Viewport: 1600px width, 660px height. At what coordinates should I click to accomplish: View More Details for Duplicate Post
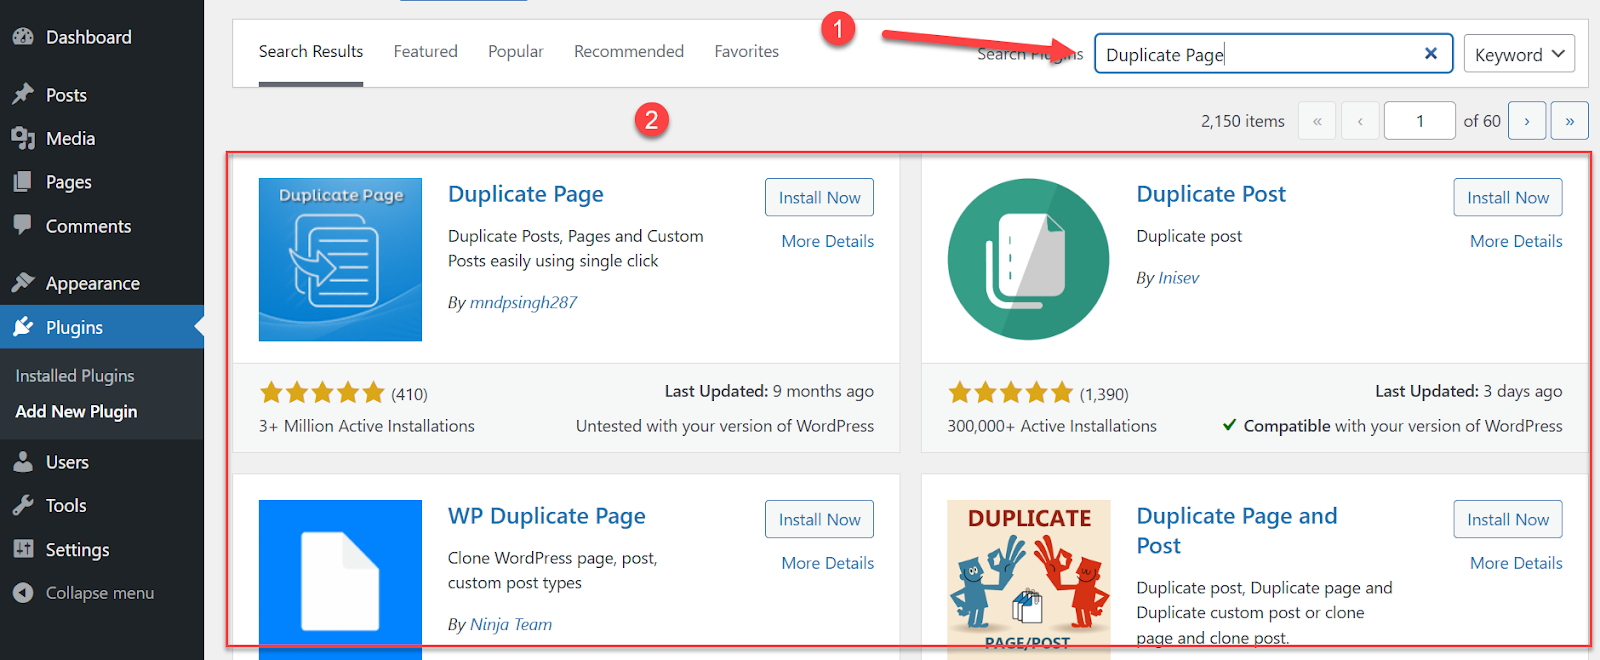(x=1516, y=241)
